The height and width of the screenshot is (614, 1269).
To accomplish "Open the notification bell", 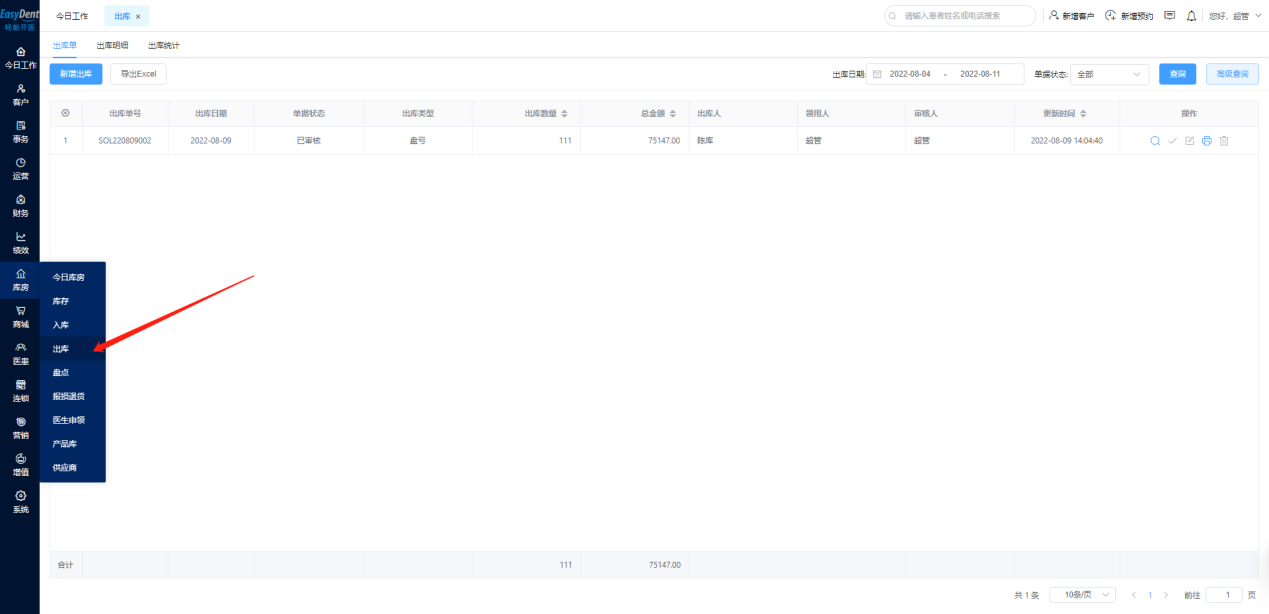I will click(x=1191, y=16).
